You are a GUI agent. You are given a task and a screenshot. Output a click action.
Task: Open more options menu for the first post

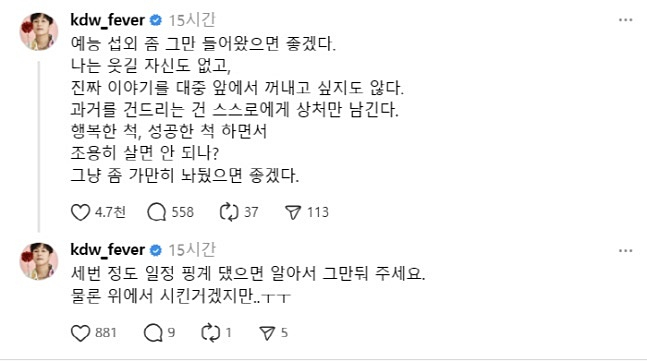click(x=626, y=20)
